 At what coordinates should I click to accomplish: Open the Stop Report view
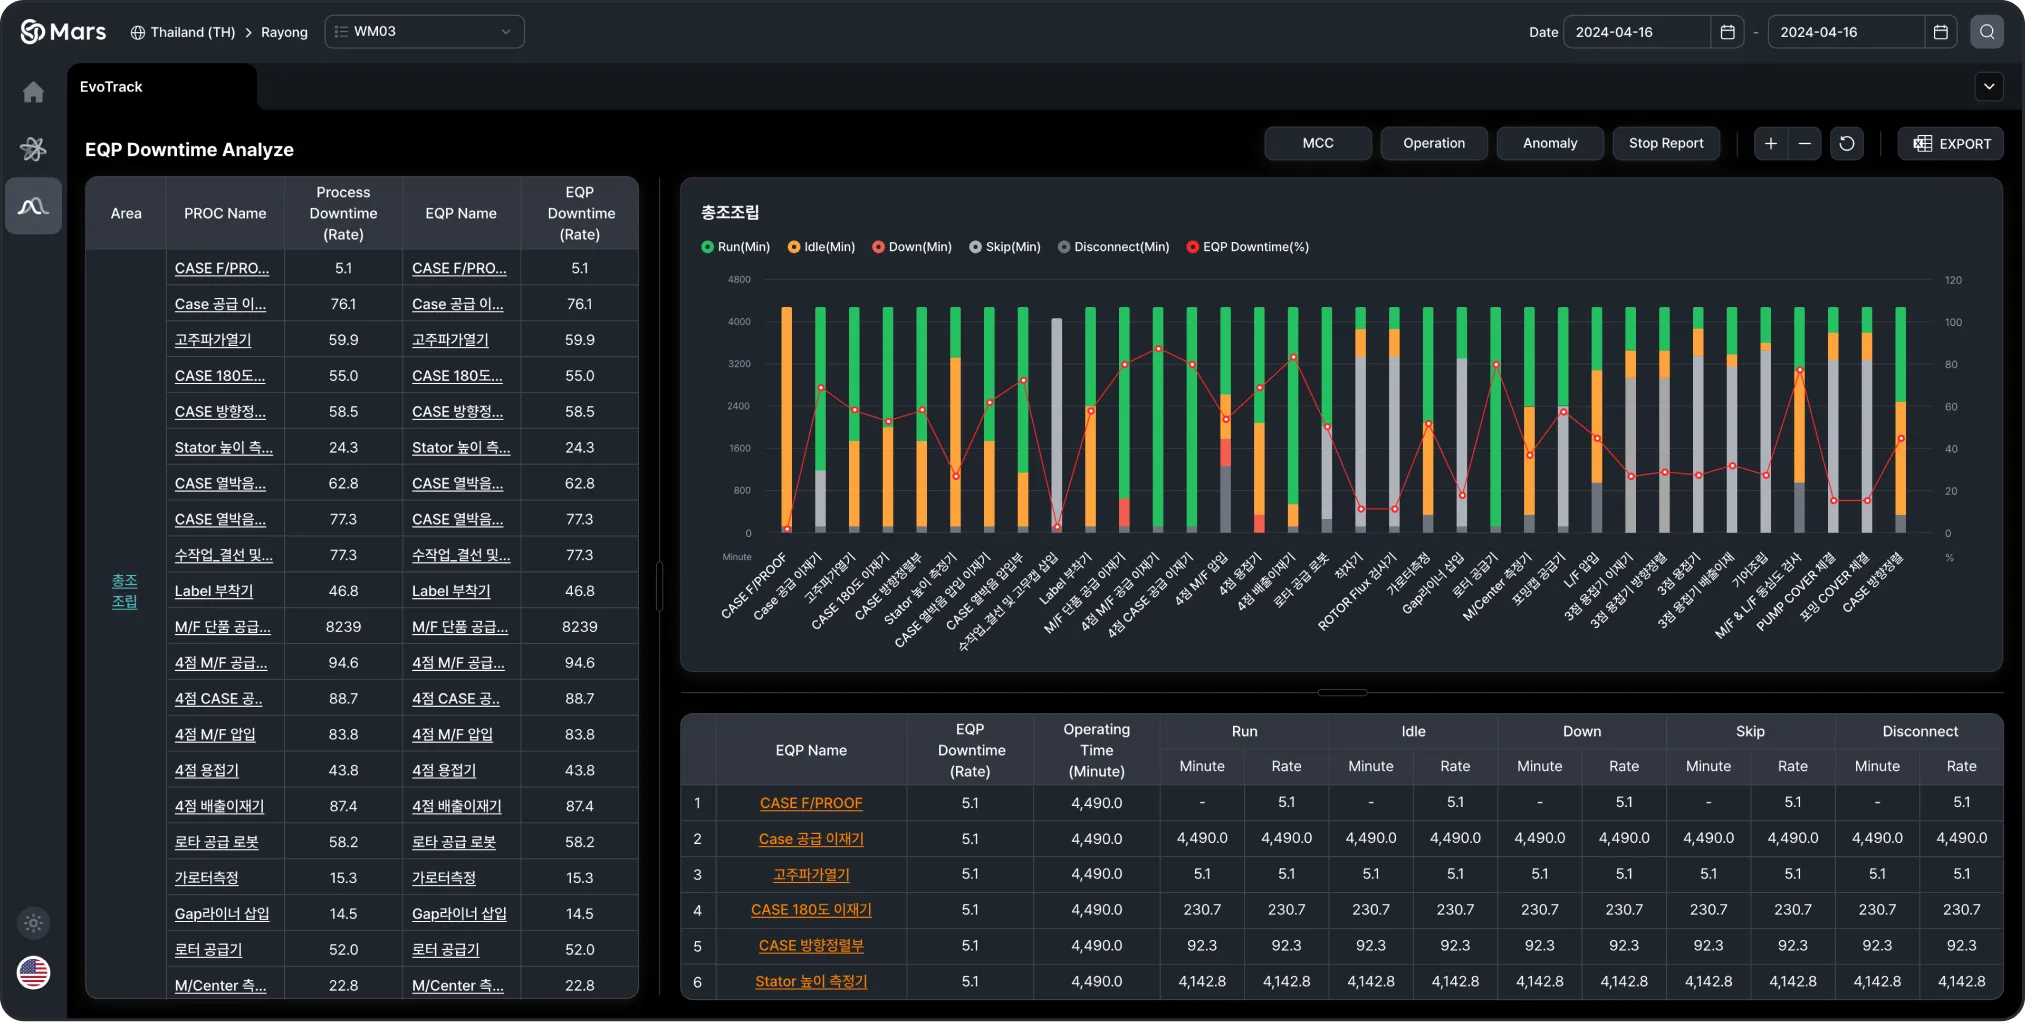(x=1665, y=143)
